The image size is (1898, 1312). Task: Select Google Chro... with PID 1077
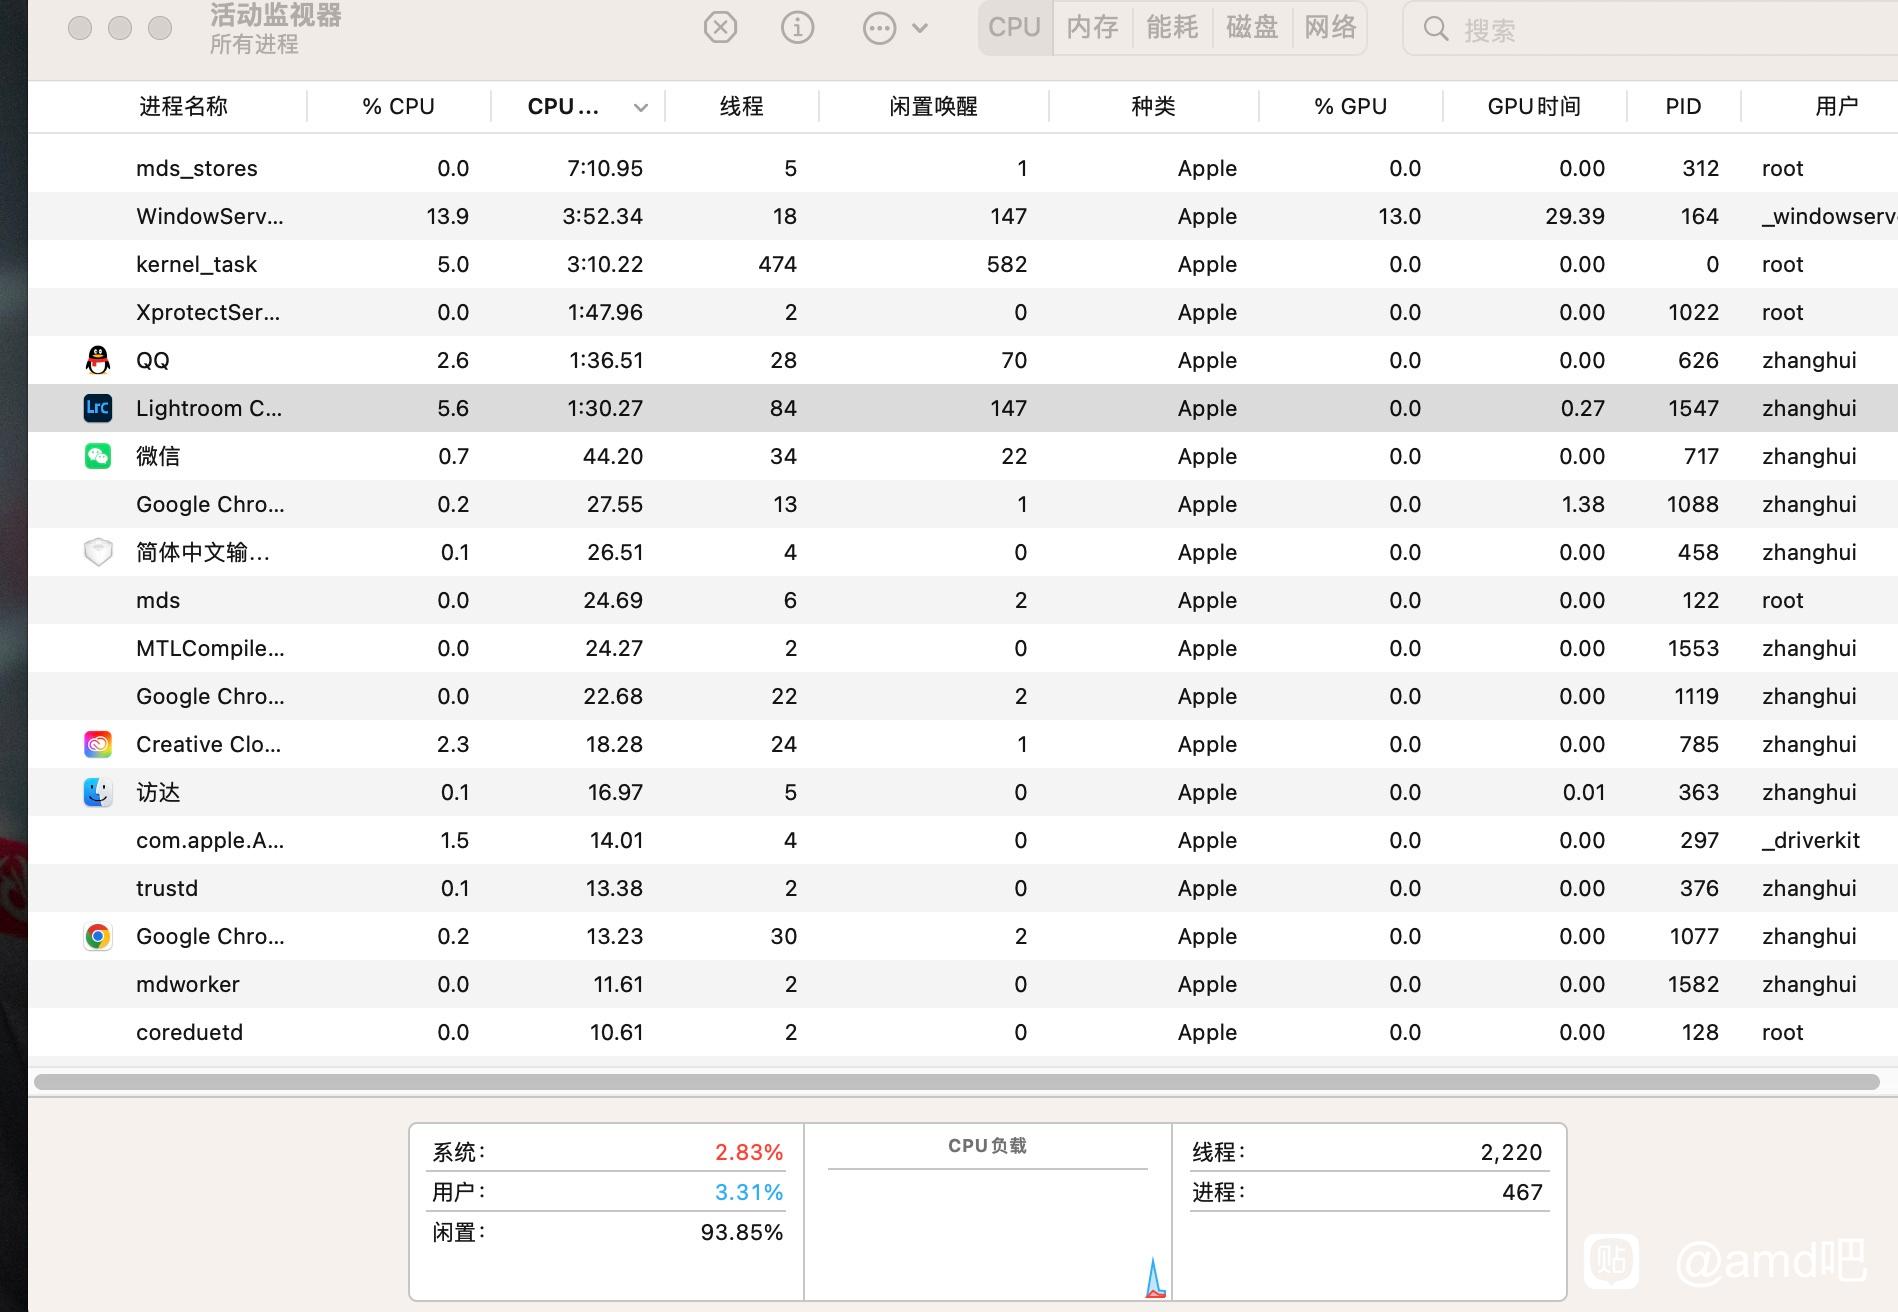(x=210, y=936)
